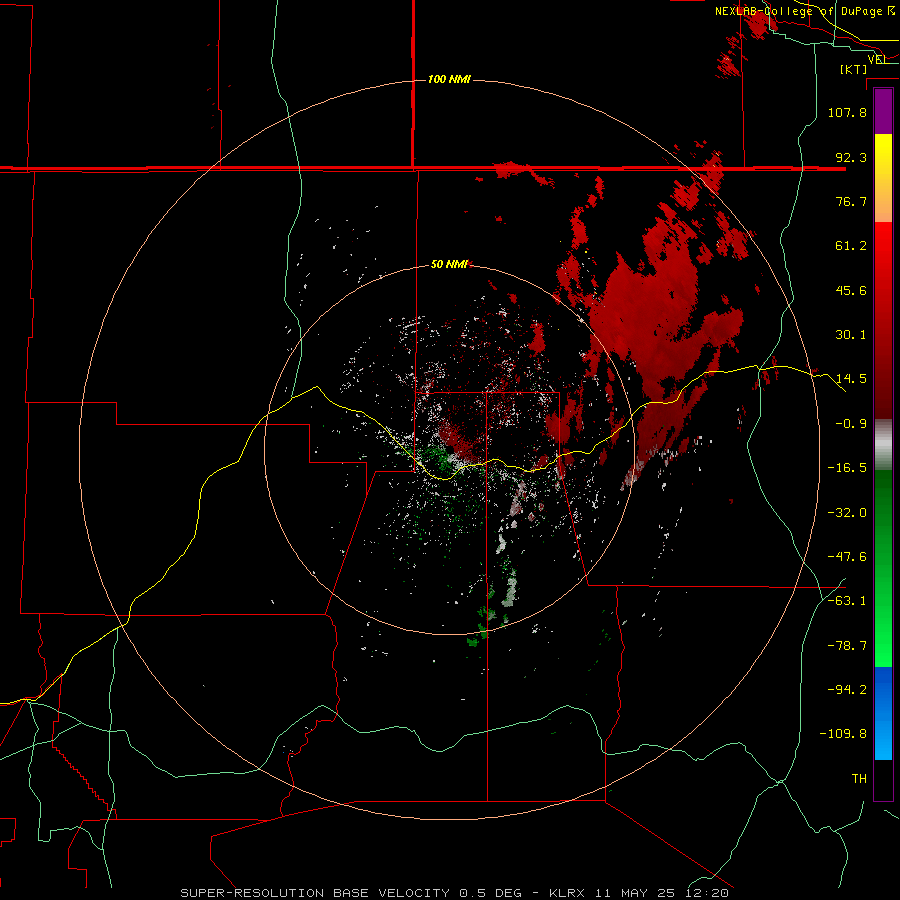The width and height of the screenshot is (900, 900).
Task: Click the TH label at the bottom of the scale
Action: [x=859, y=779]
